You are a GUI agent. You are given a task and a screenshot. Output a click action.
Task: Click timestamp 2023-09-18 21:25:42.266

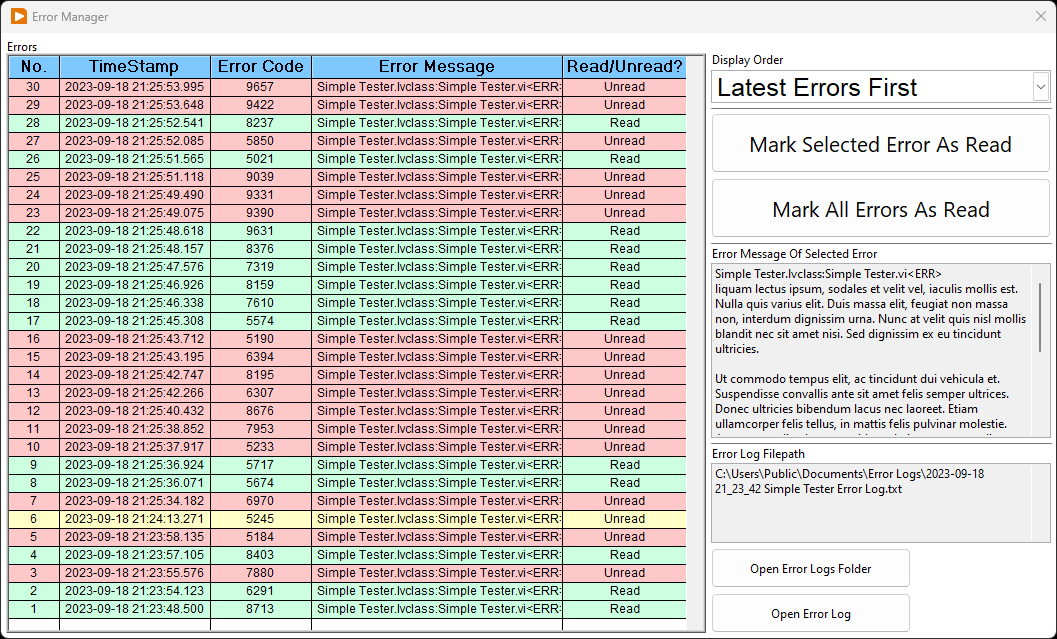pos(134,393)
